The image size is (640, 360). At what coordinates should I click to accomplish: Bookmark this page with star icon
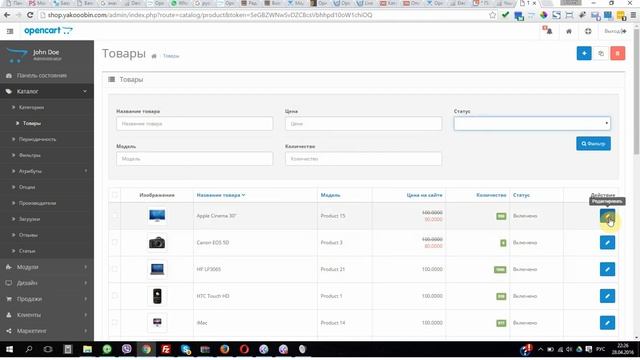point(493,15)
